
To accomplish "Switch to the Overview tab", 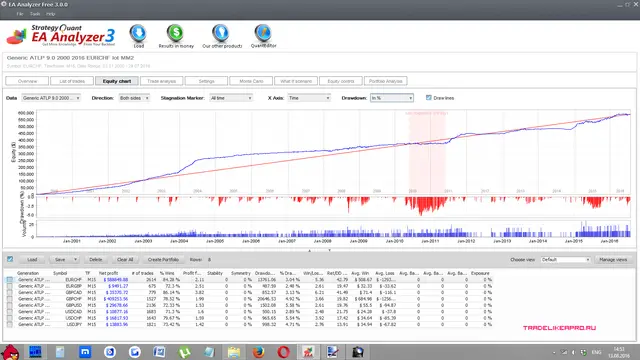I will (27, 81).
